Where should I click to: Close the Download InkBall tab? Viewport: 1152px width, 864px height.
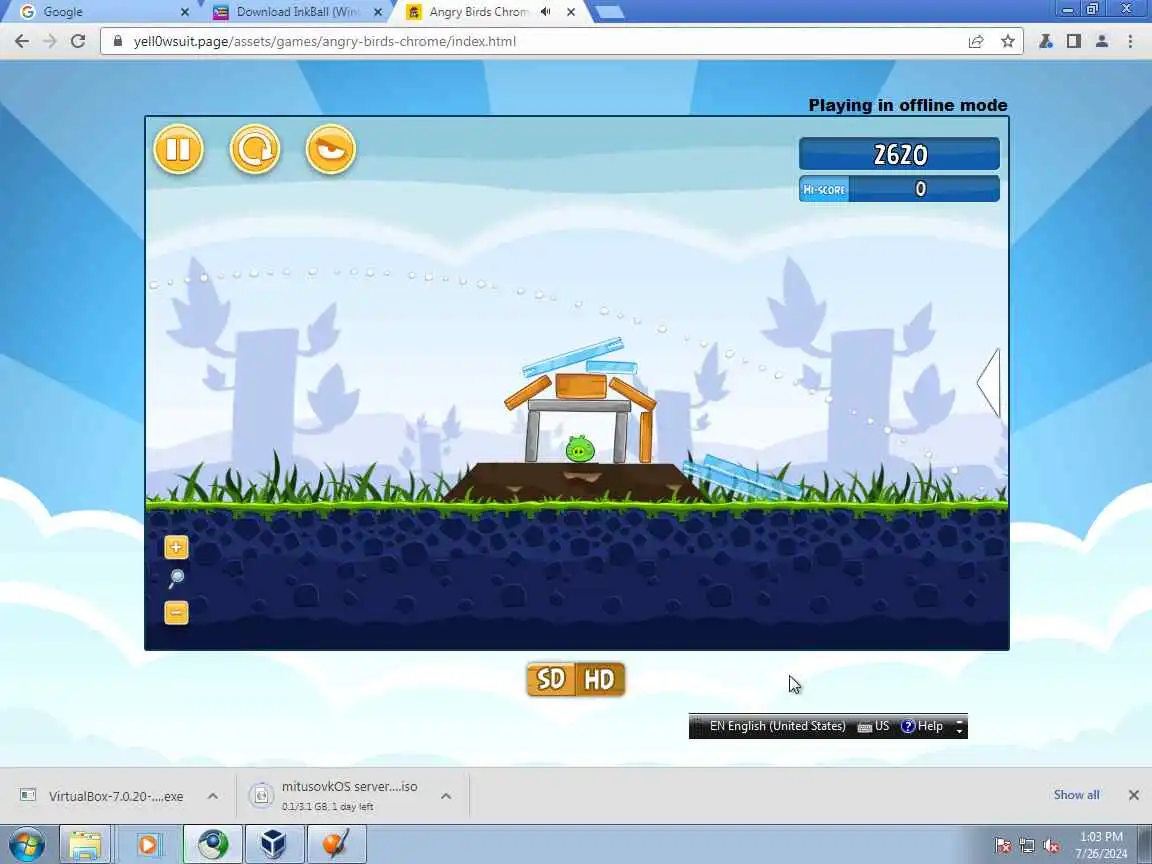pyautogui.click(x=378, y=12)
